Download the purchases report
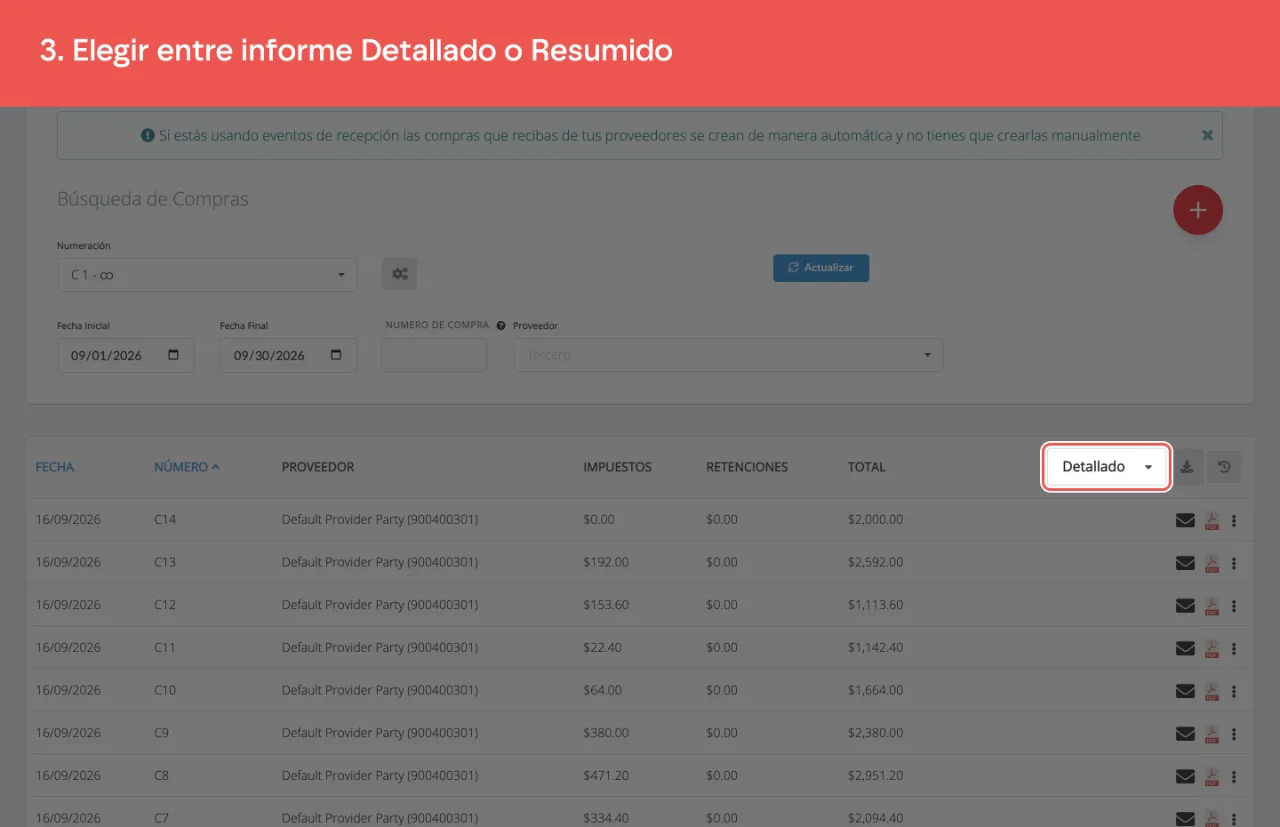Screen dimensions: 1280x827 (1187, 467)
